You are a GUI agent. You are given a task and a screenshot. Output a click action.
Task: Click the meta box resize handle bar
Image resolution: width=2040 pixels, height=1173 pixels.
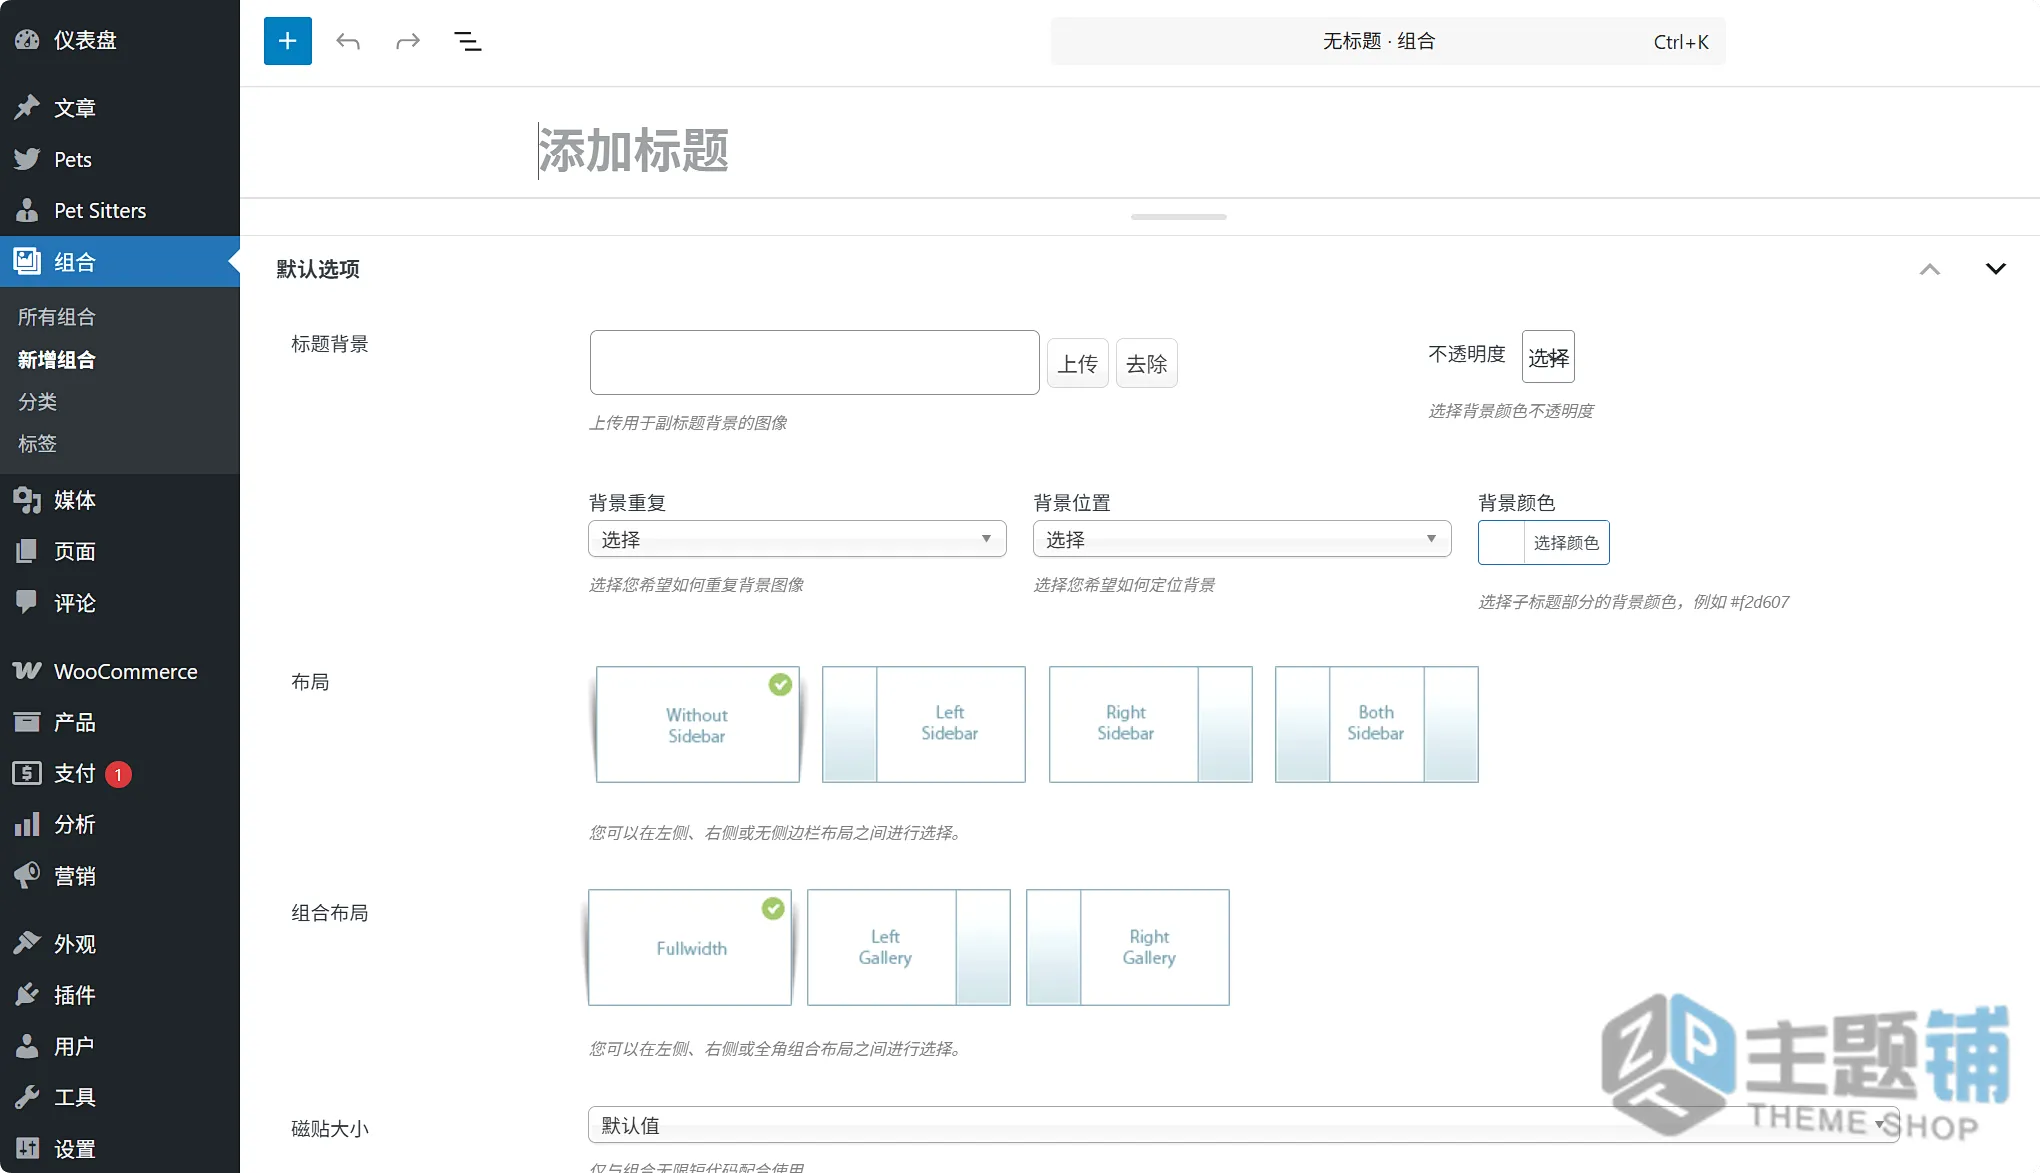coord(1179,217)
